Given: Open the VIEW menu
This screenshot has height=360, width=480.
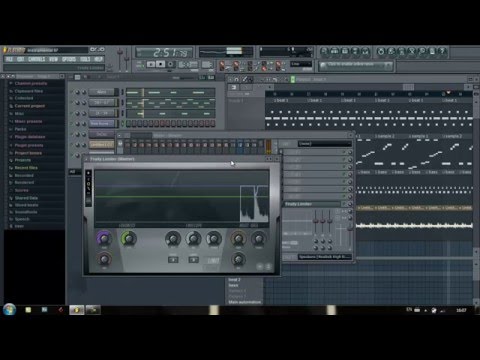Looking at the screenshot, I should click(x=53, y=59).
